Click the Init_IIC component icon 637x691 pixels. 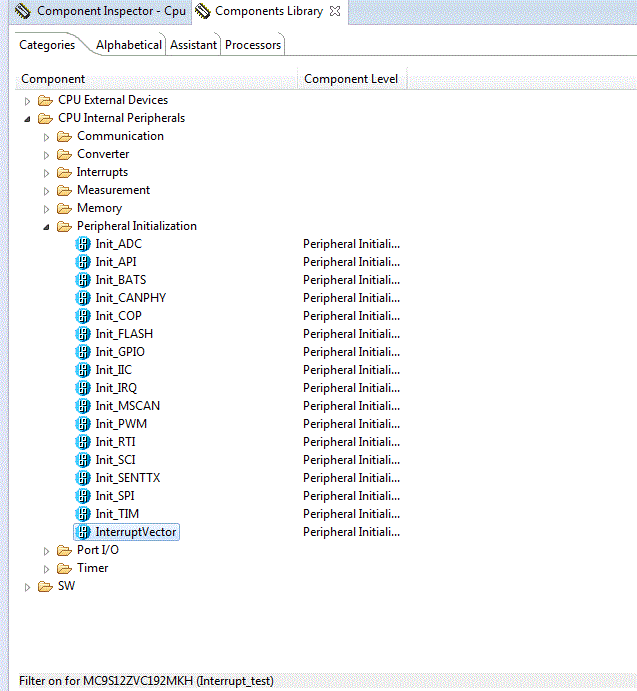tap(83, 370)
